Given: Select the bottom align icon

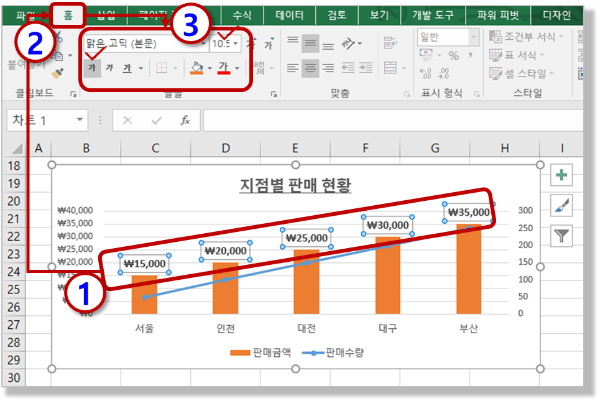Looking at the screenshot, I should point(328,46).
